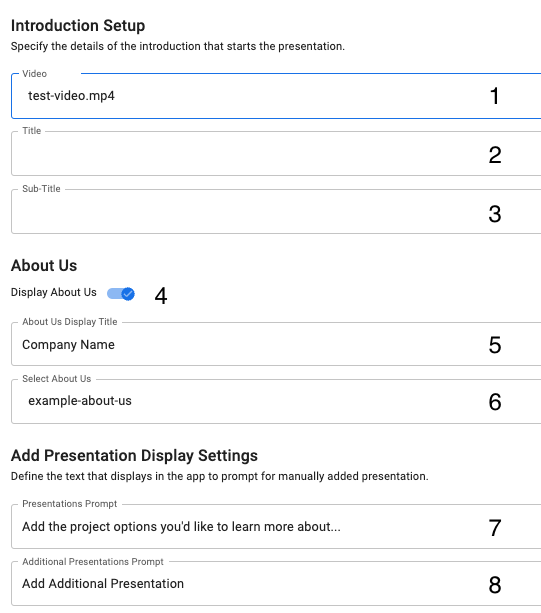
Task: Click the number 1 callout in Video field
Action: click(x=494, y=96)
